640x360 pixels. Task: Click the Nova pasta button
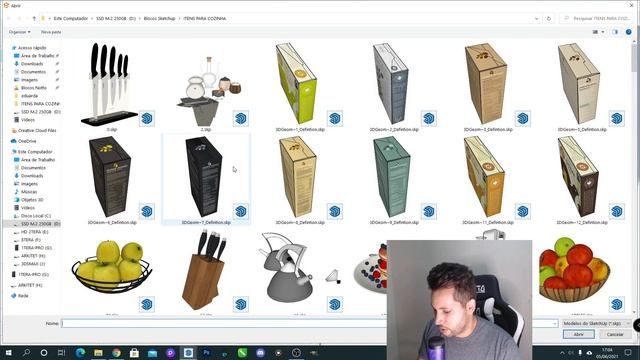pos(51,32)
